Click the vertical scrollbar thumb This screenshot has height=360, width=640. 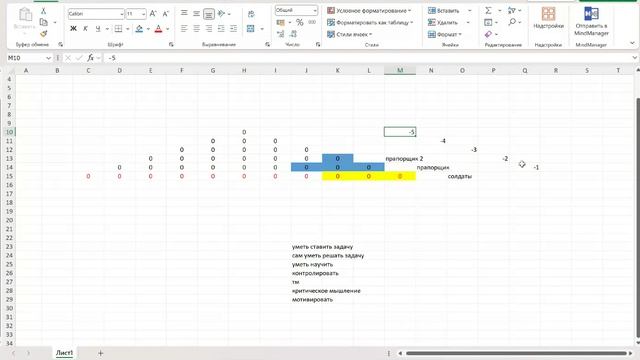tap(638, 218)
